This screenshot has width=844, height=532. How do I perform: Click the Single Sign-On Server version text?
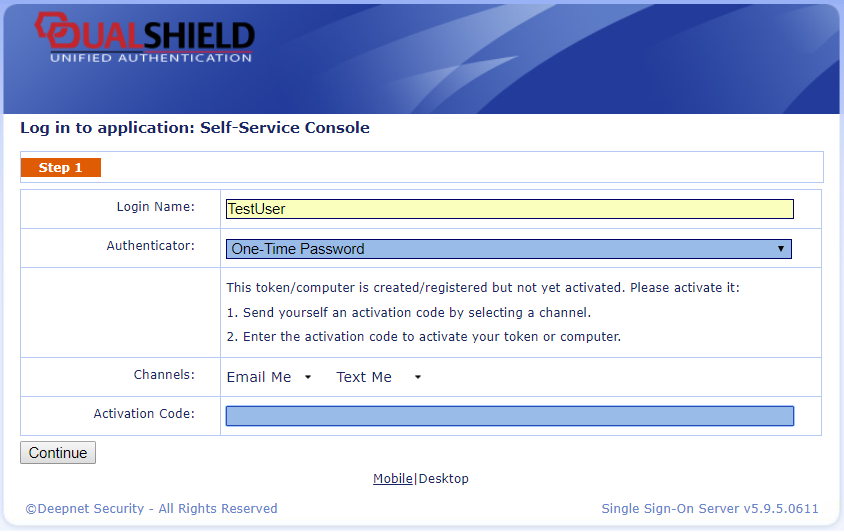tap(709, 509)
